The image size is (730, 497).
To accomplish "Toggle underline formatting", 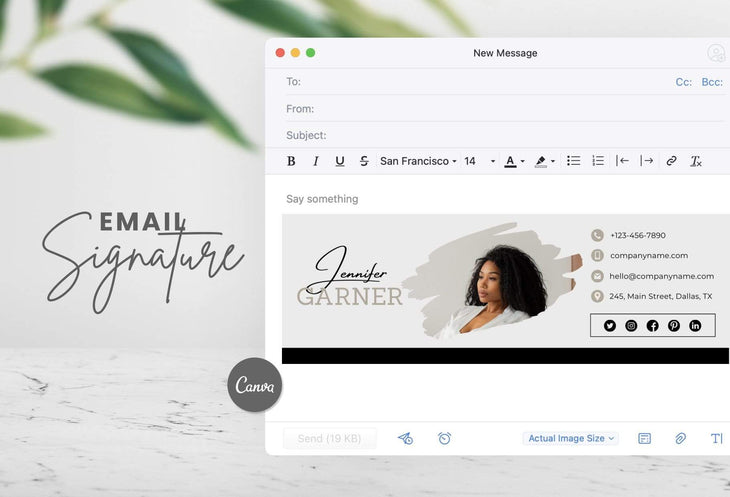I will click(340, 161).
